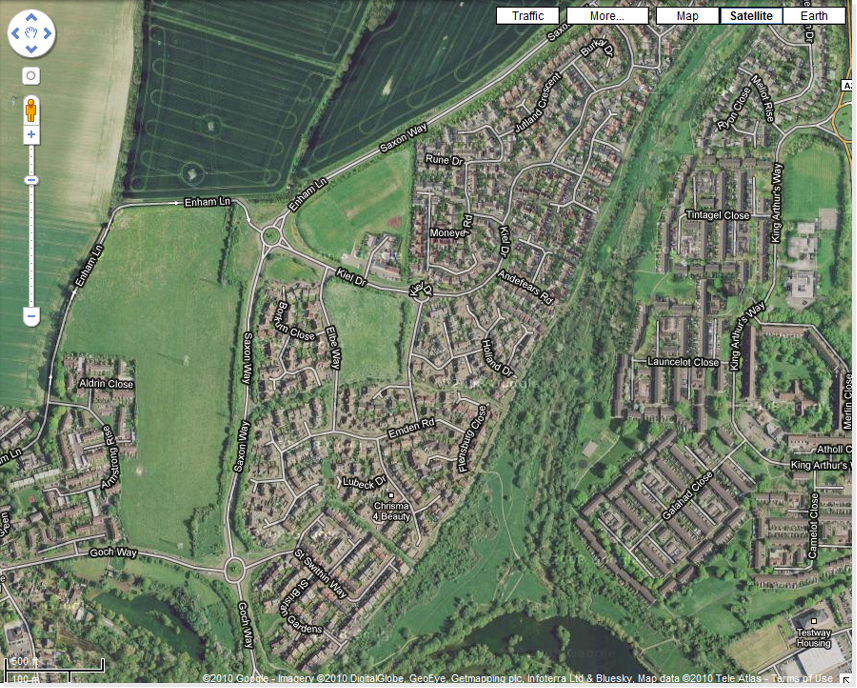
Task: Click the Elbe Way label
Action: coord(333,348)
